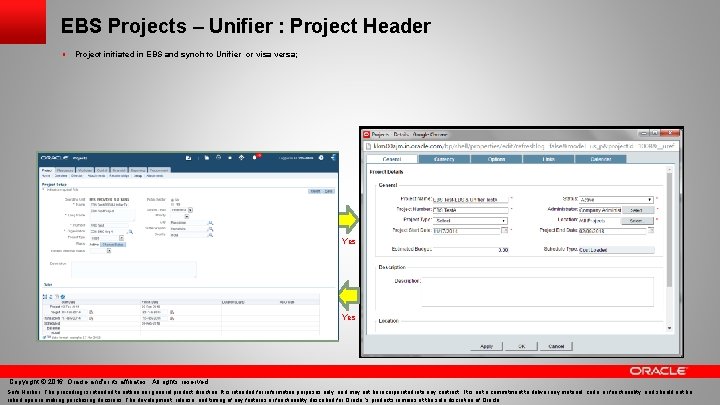This screenshot has height=405, width=720.
Task: Open the Target row finish date calendar icon
Action: pos(172,312)
